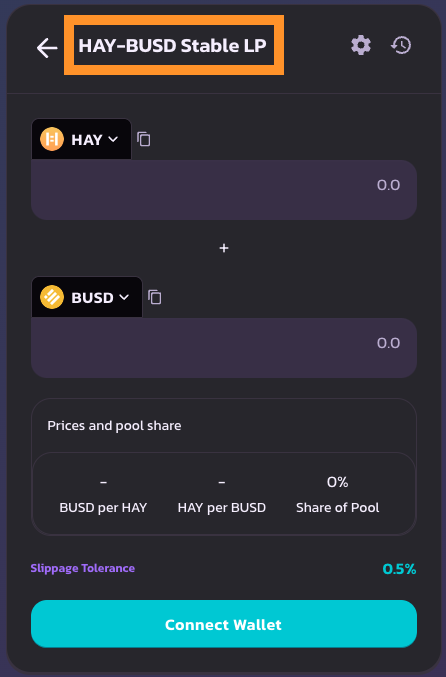The height and width of the screenshot is (677, 446).
Task: Click the Prices and pool share heading
Action: coord(114,426)
